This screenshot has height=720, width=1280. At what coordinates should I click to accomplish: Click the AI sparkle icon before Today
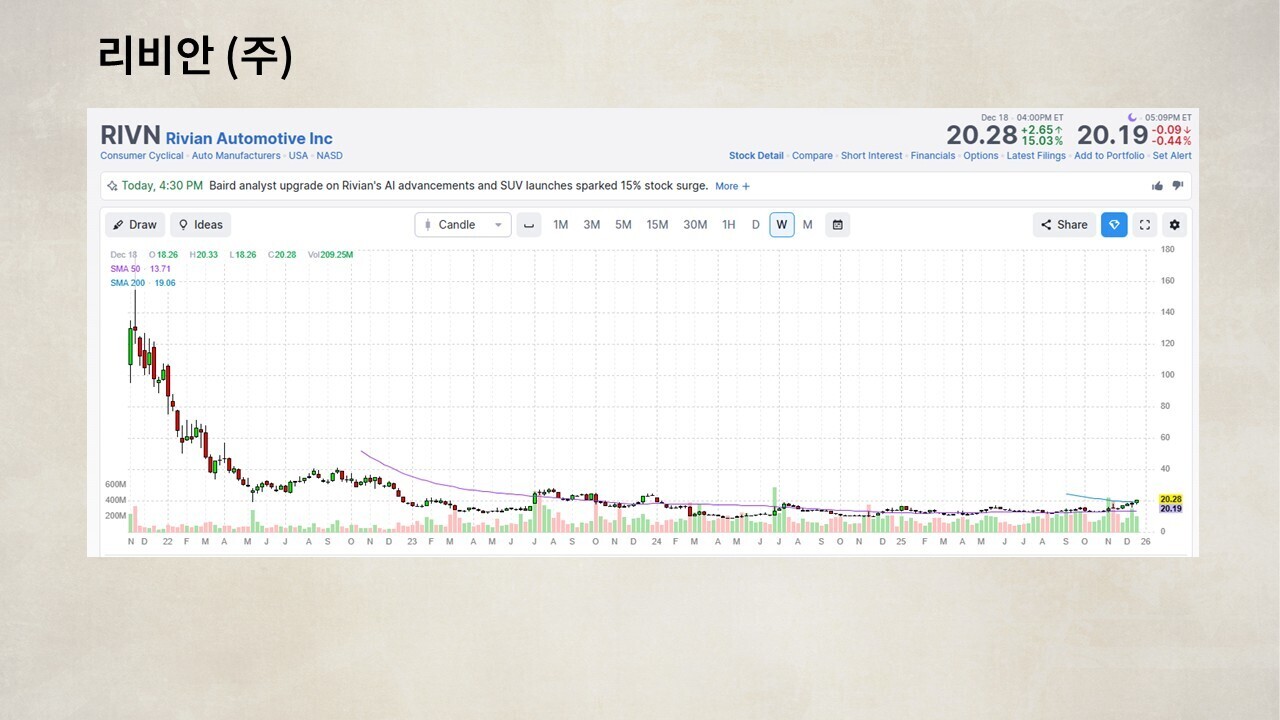click(x=112, y=186)
